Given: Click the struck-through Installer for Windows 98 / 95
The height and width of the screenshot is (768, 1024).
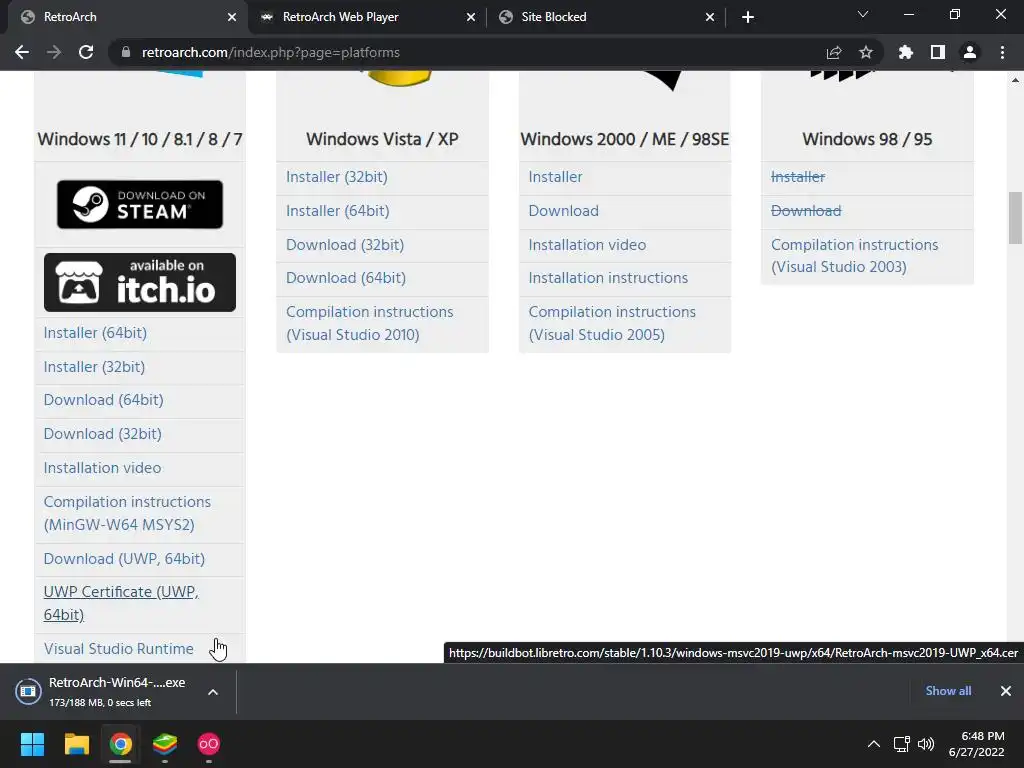Looking at the screenshot, I should tap(798, 177).
